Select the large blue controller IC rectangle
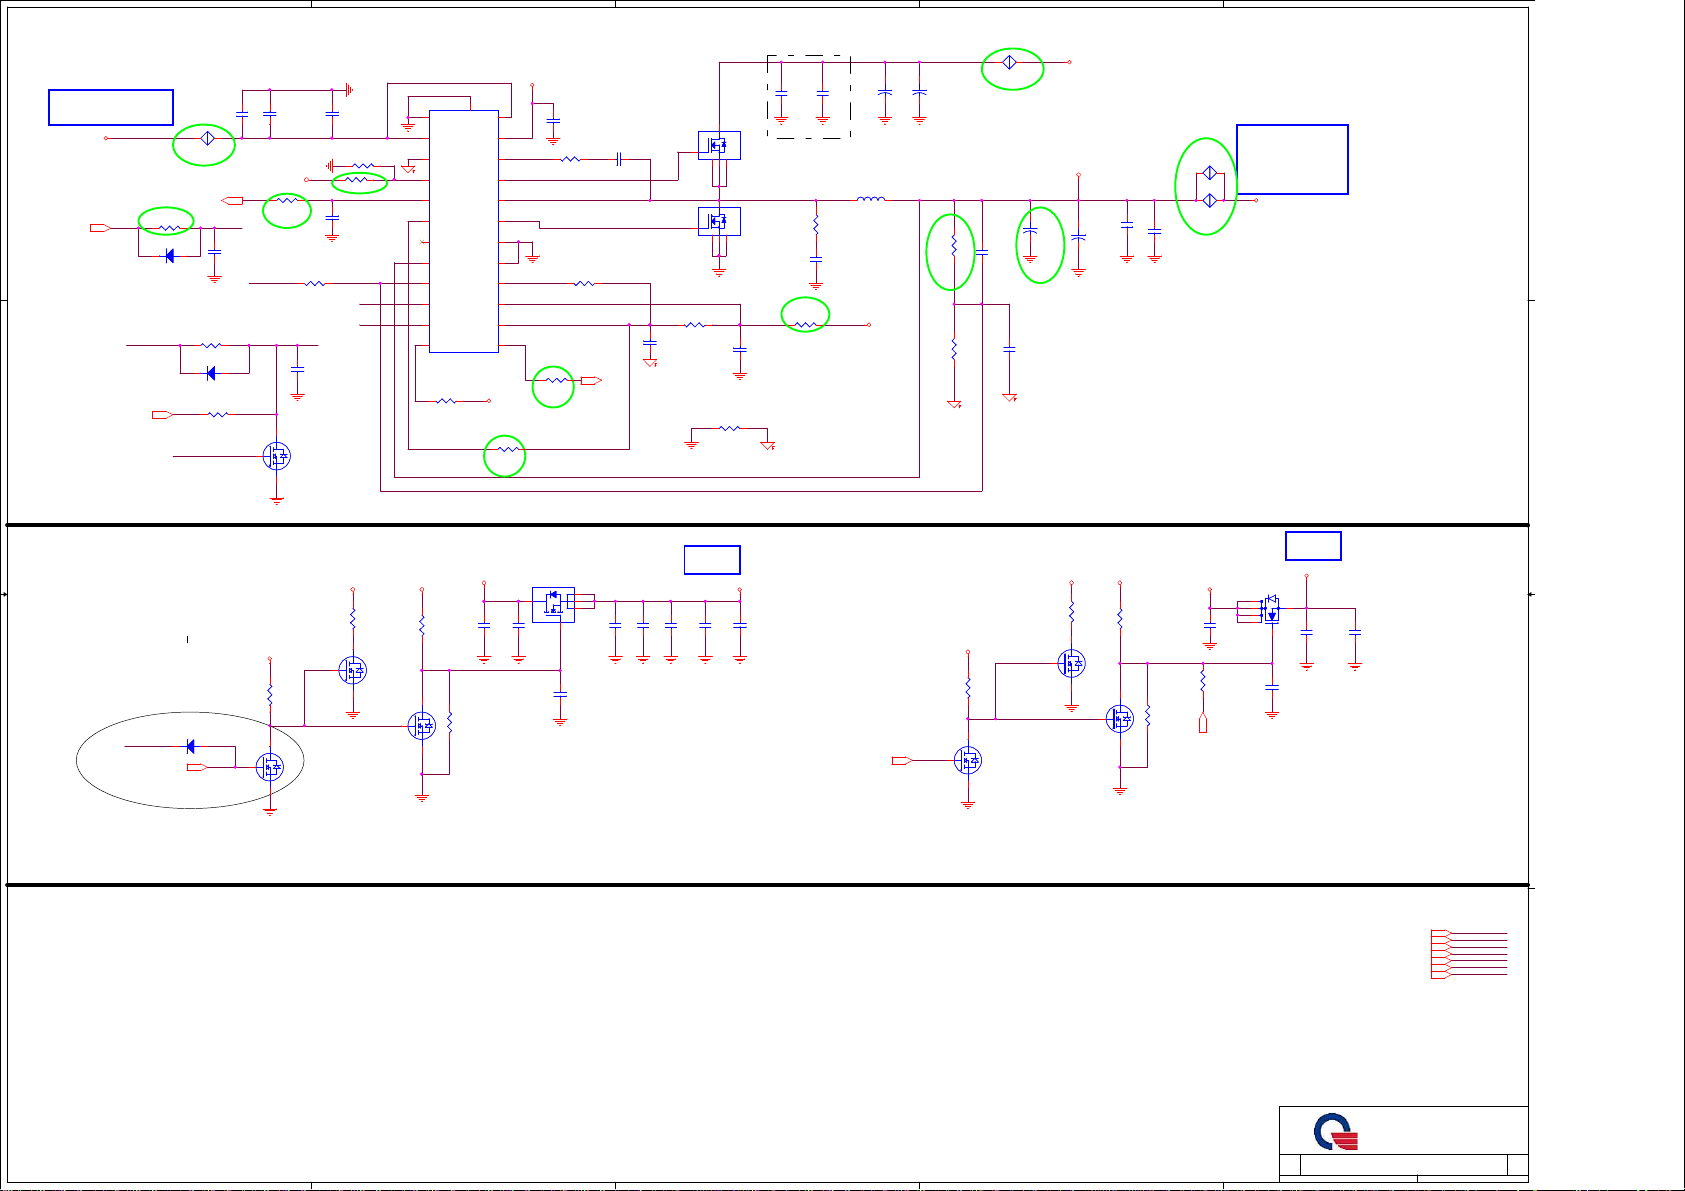1685x1191 pixels. tap(464, 231)
